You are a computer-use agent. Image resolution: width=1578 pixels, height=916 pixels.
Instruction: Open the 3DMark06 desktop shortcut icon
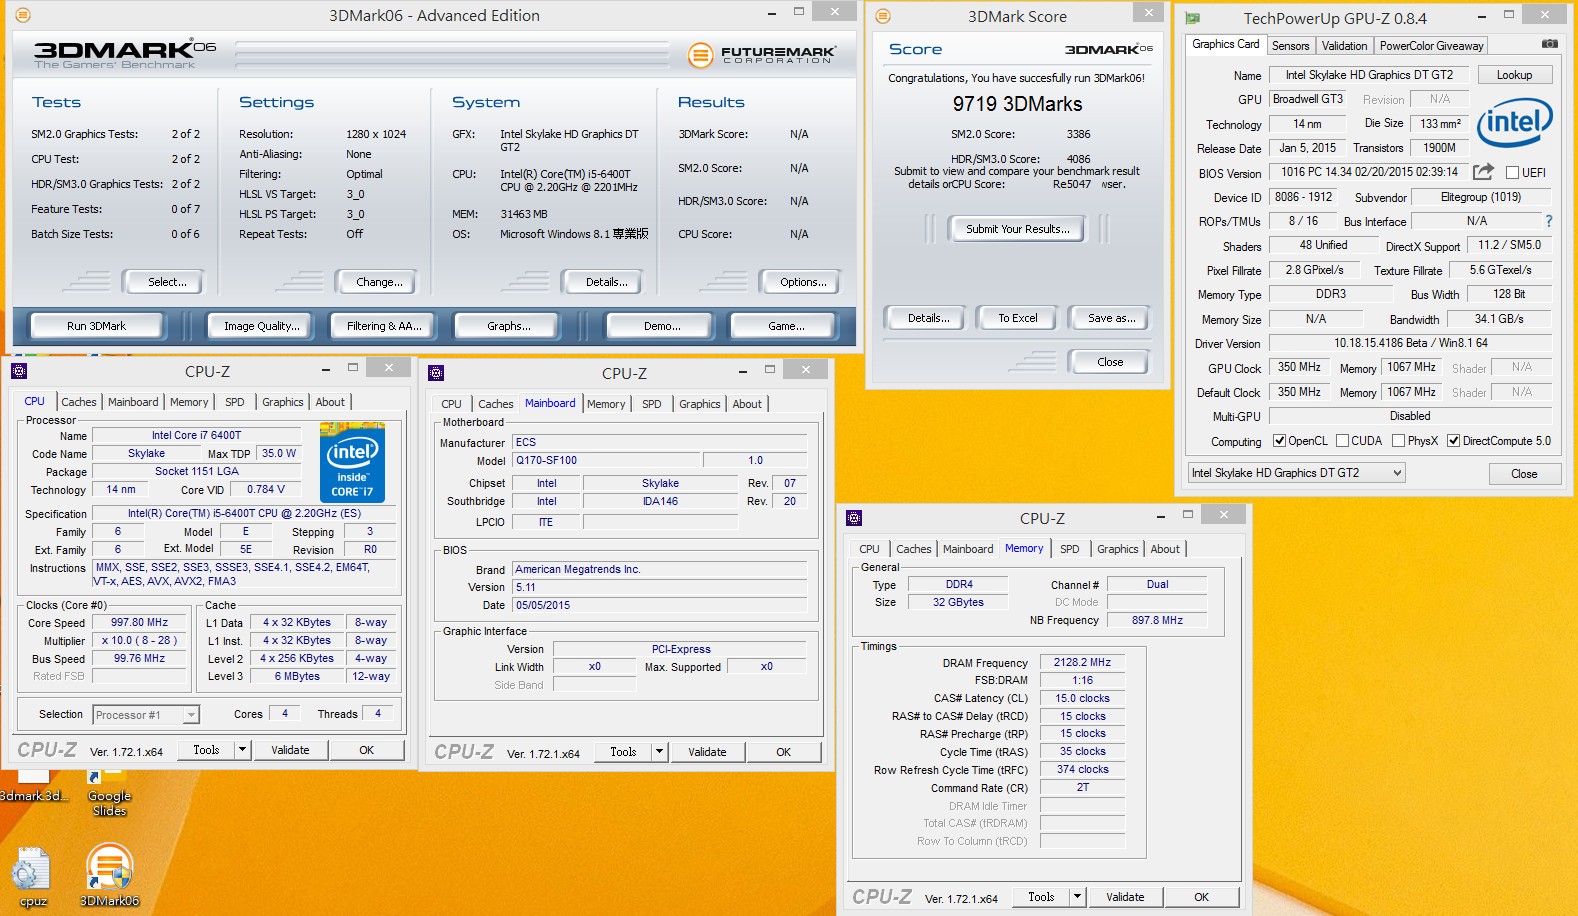(x=109, y=867)
